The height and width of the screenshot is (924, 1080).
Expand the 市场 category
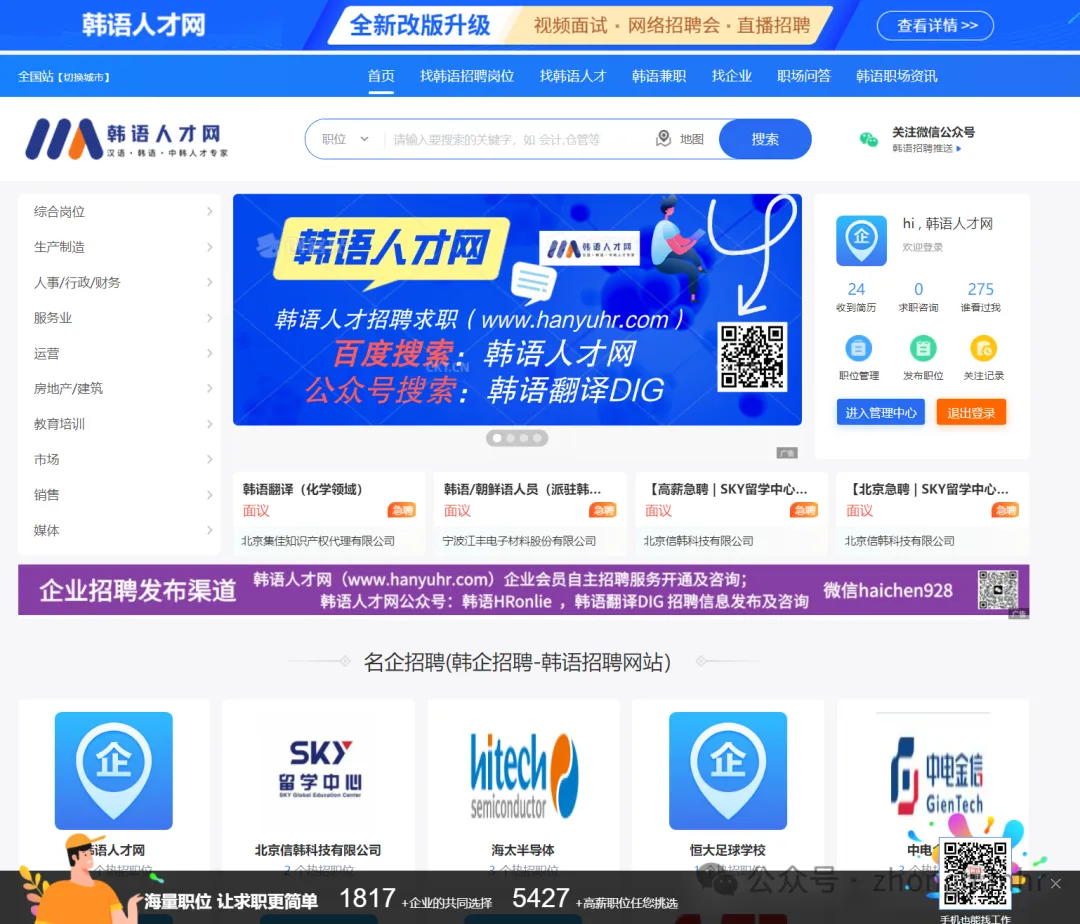tap(120, 459)
